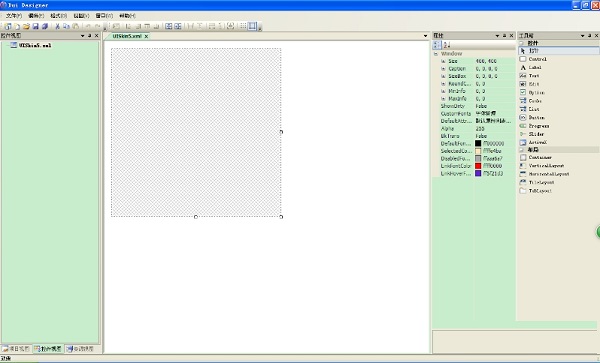600x363 pixels.
Task: Open the first menu in menu bar
Action: (x=14, y=16)
